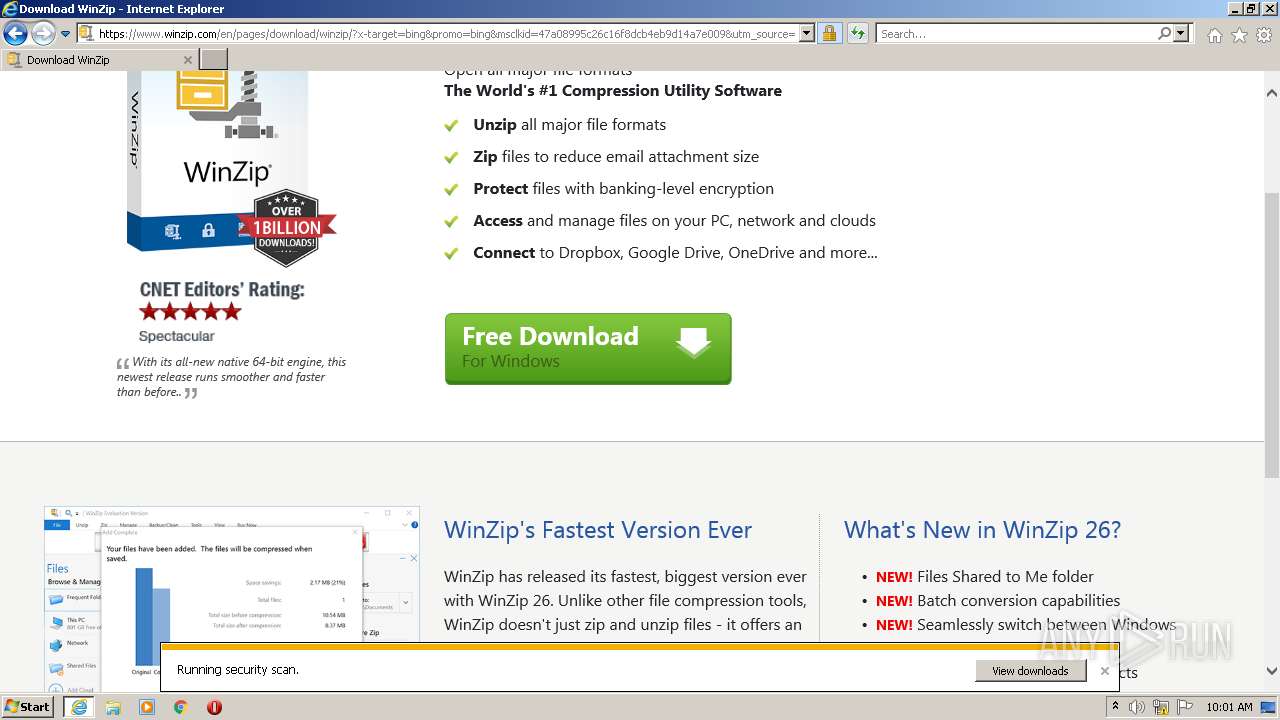The width and height of the screenshot is (1280, 720).
Task: Click the page scroll up arrow
Action: (x=1272, y=93)
